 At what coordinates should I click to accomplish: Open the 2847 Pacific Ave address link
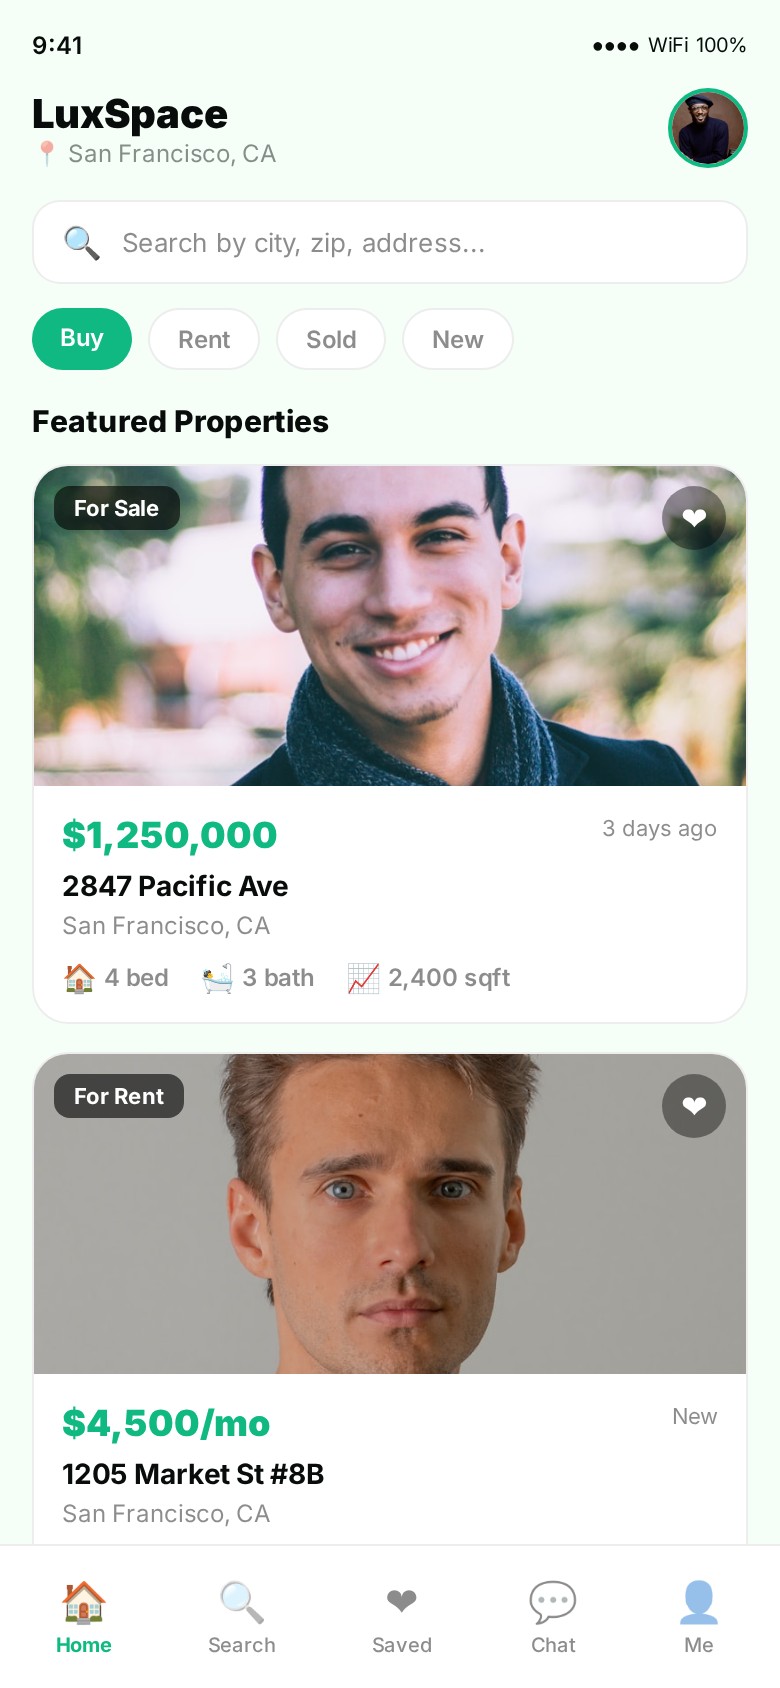175,886
